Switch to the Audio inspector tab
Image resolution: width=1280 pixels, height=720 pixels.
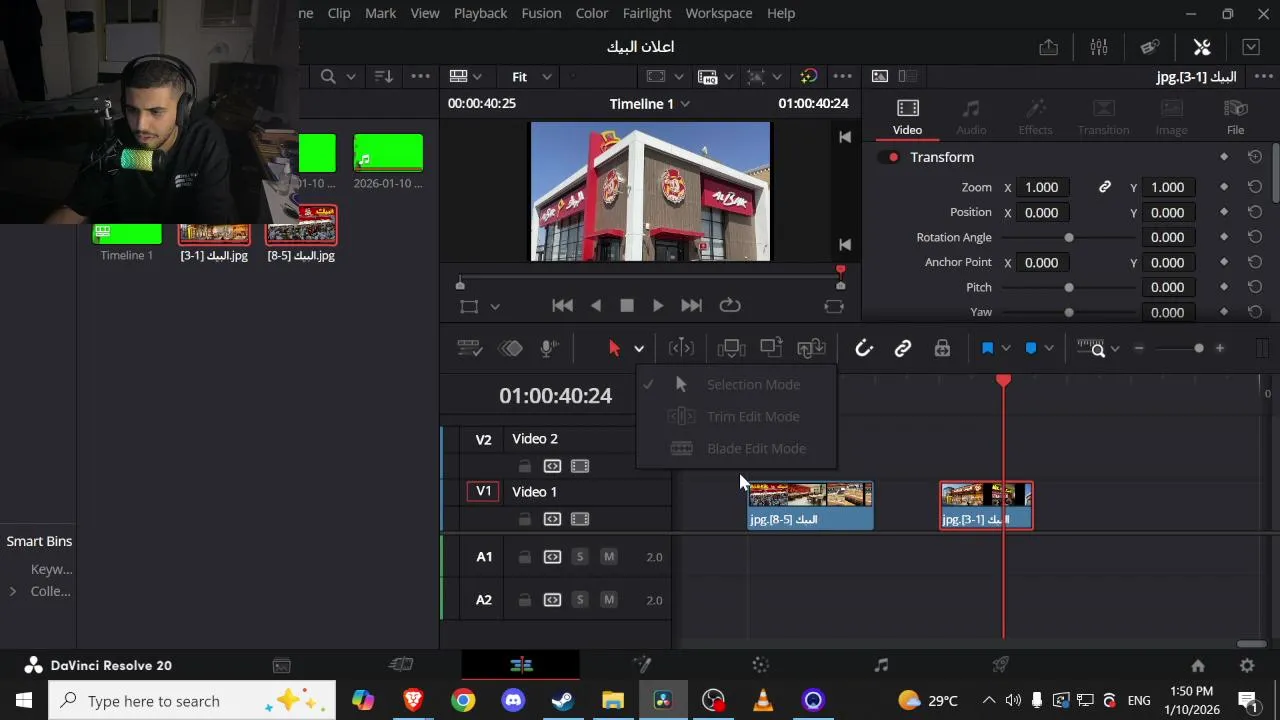pyautogui.click(x=971, y=117)
